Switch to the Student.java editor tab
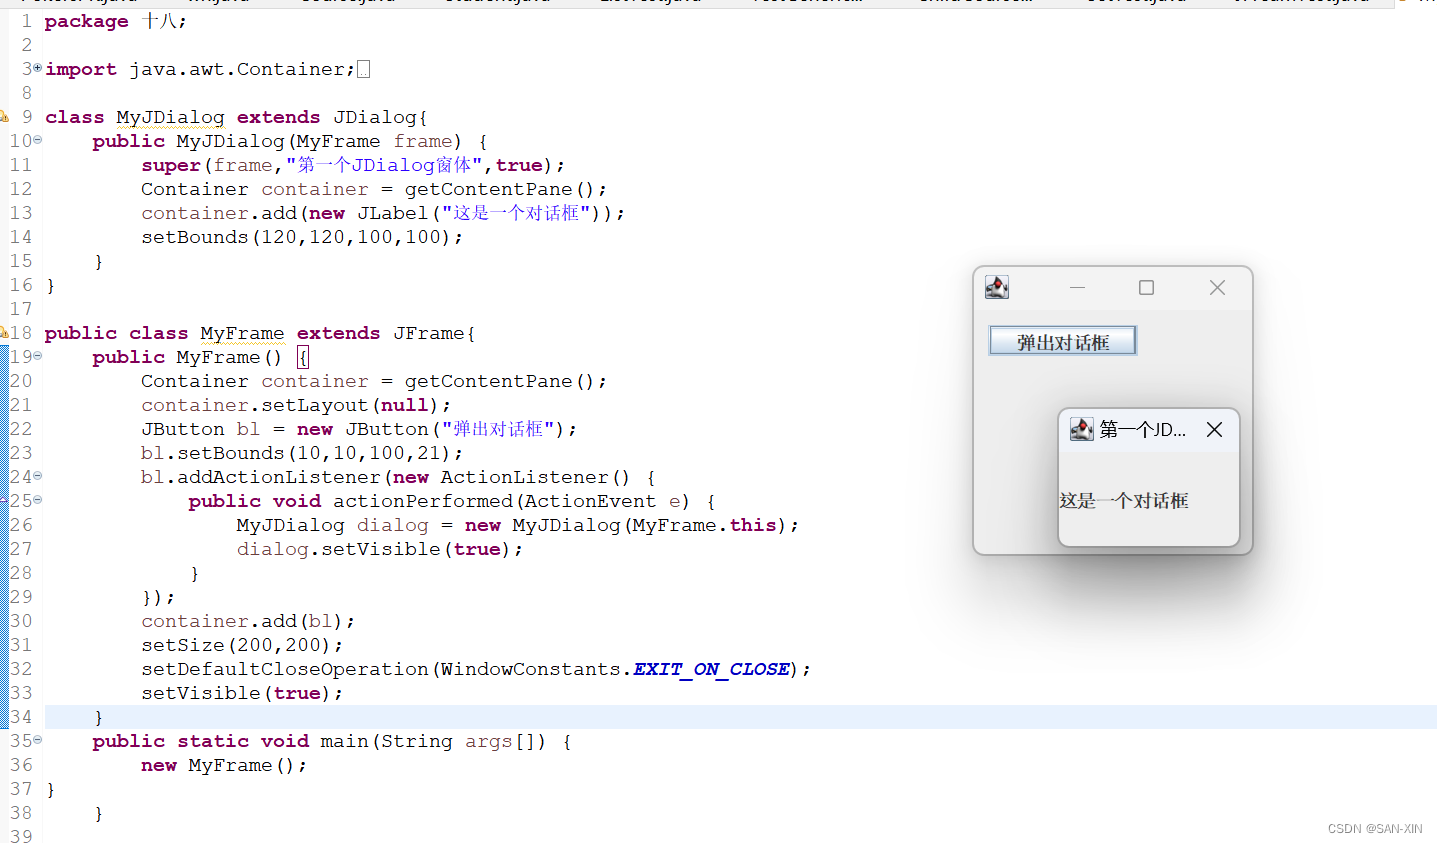 pyautogui.click(x=496, y=3)
